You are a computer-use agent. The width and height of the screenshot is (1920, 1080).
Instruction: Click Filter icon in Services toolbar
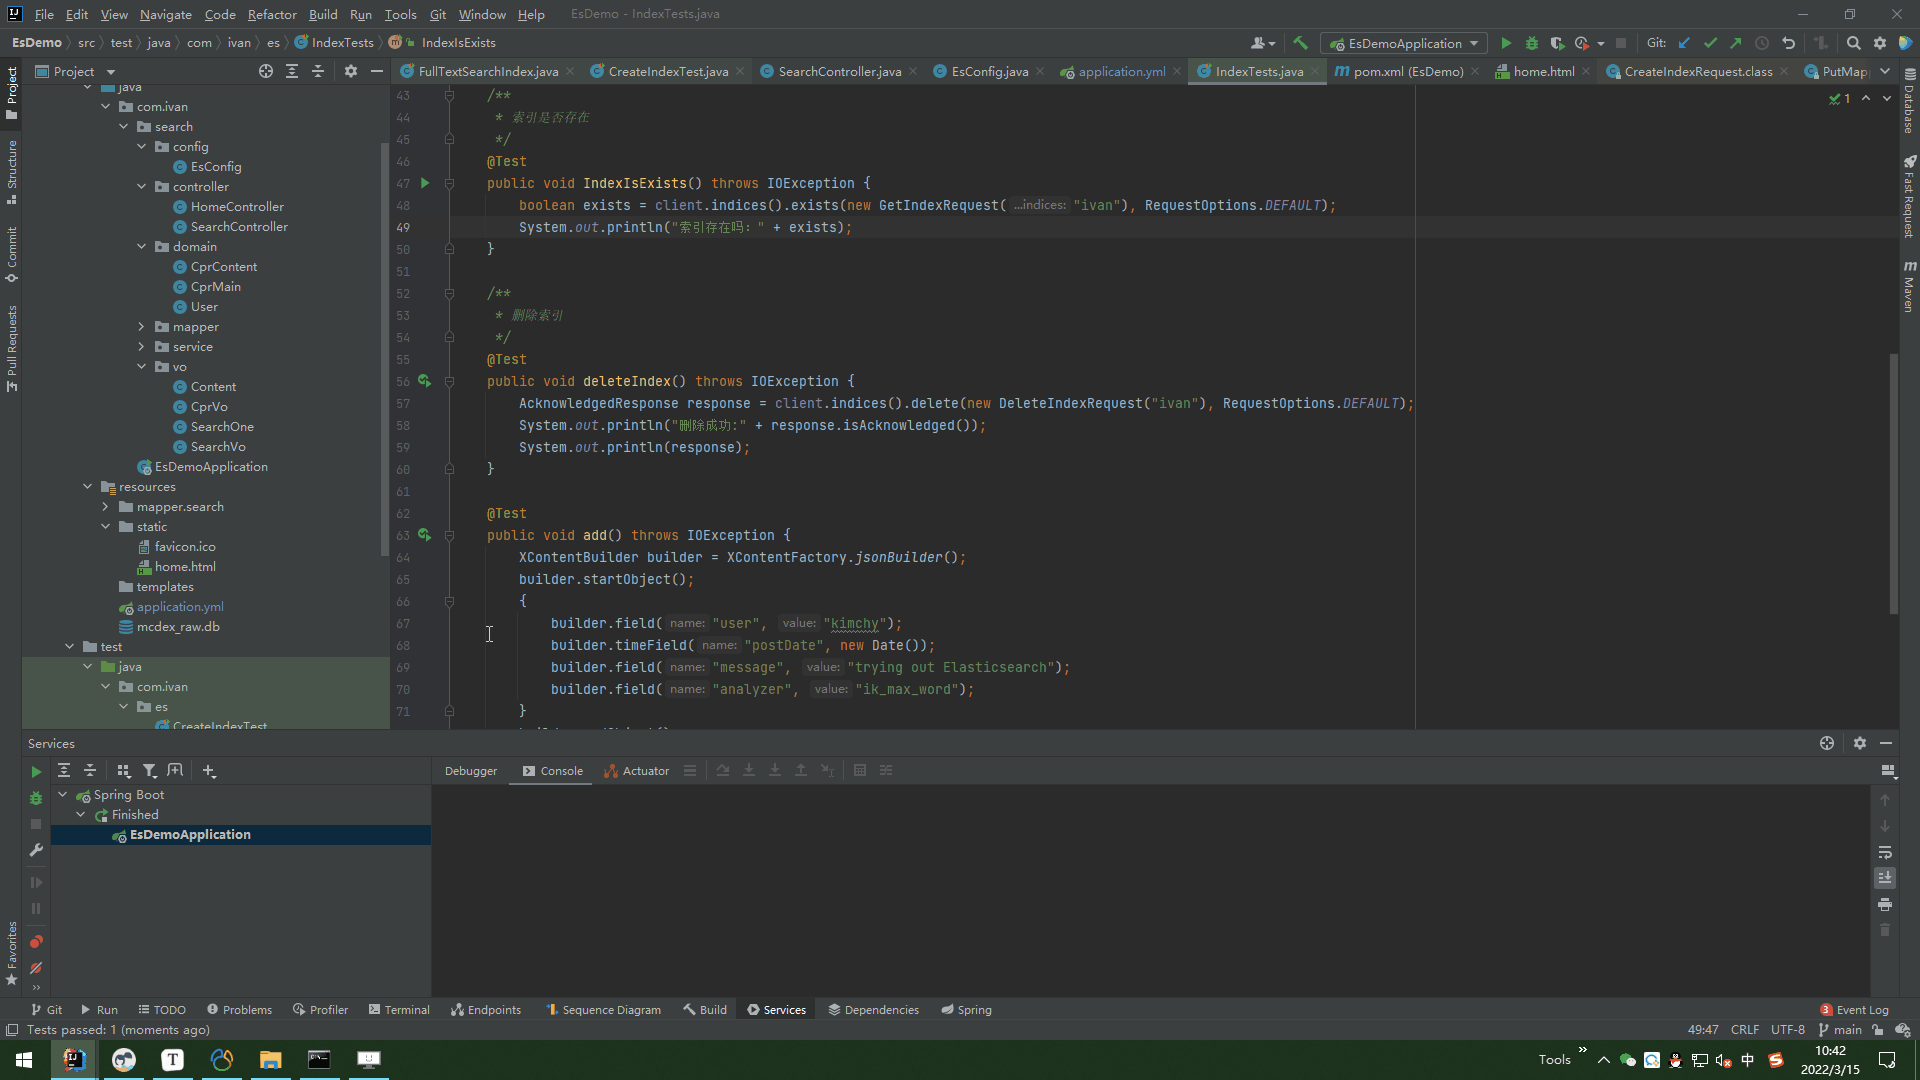click(149, 771)
